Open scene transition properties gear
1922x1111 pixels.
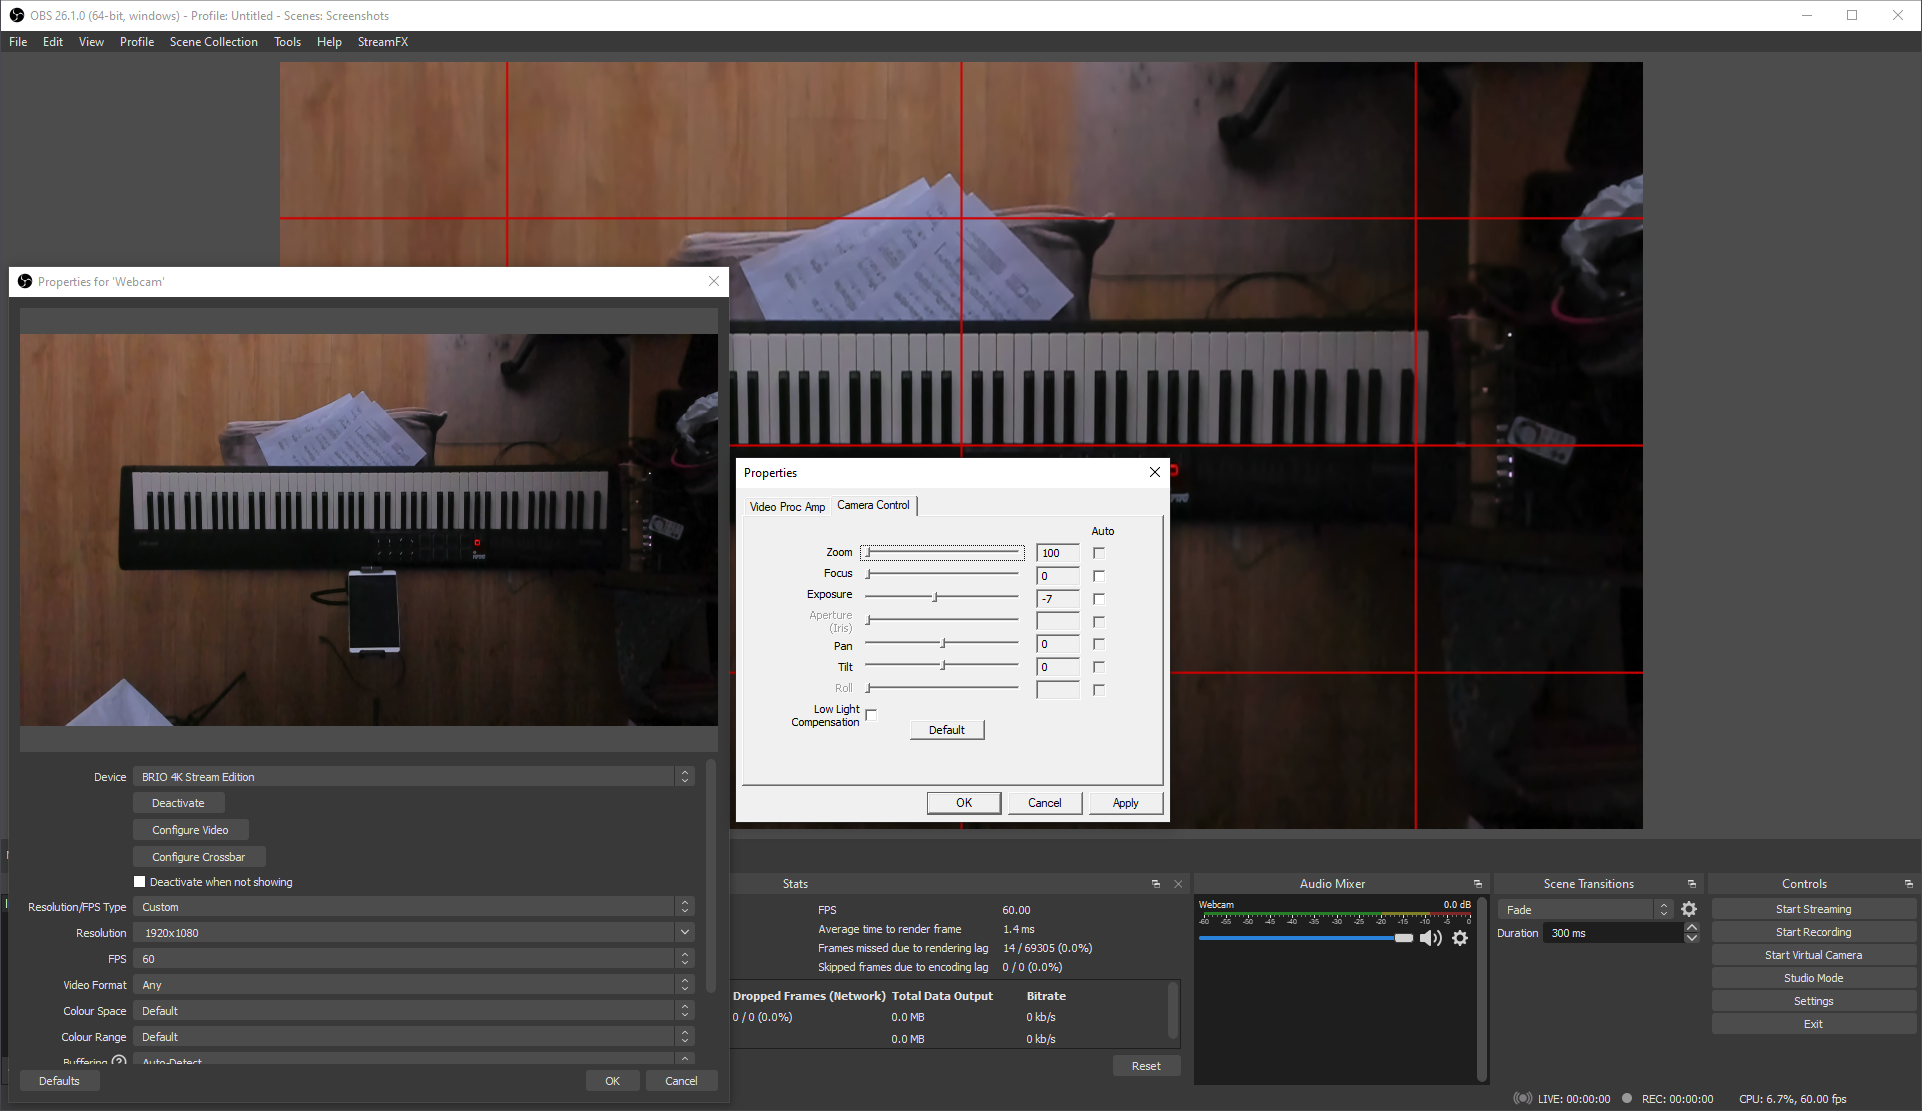(x=1689, y=909)
